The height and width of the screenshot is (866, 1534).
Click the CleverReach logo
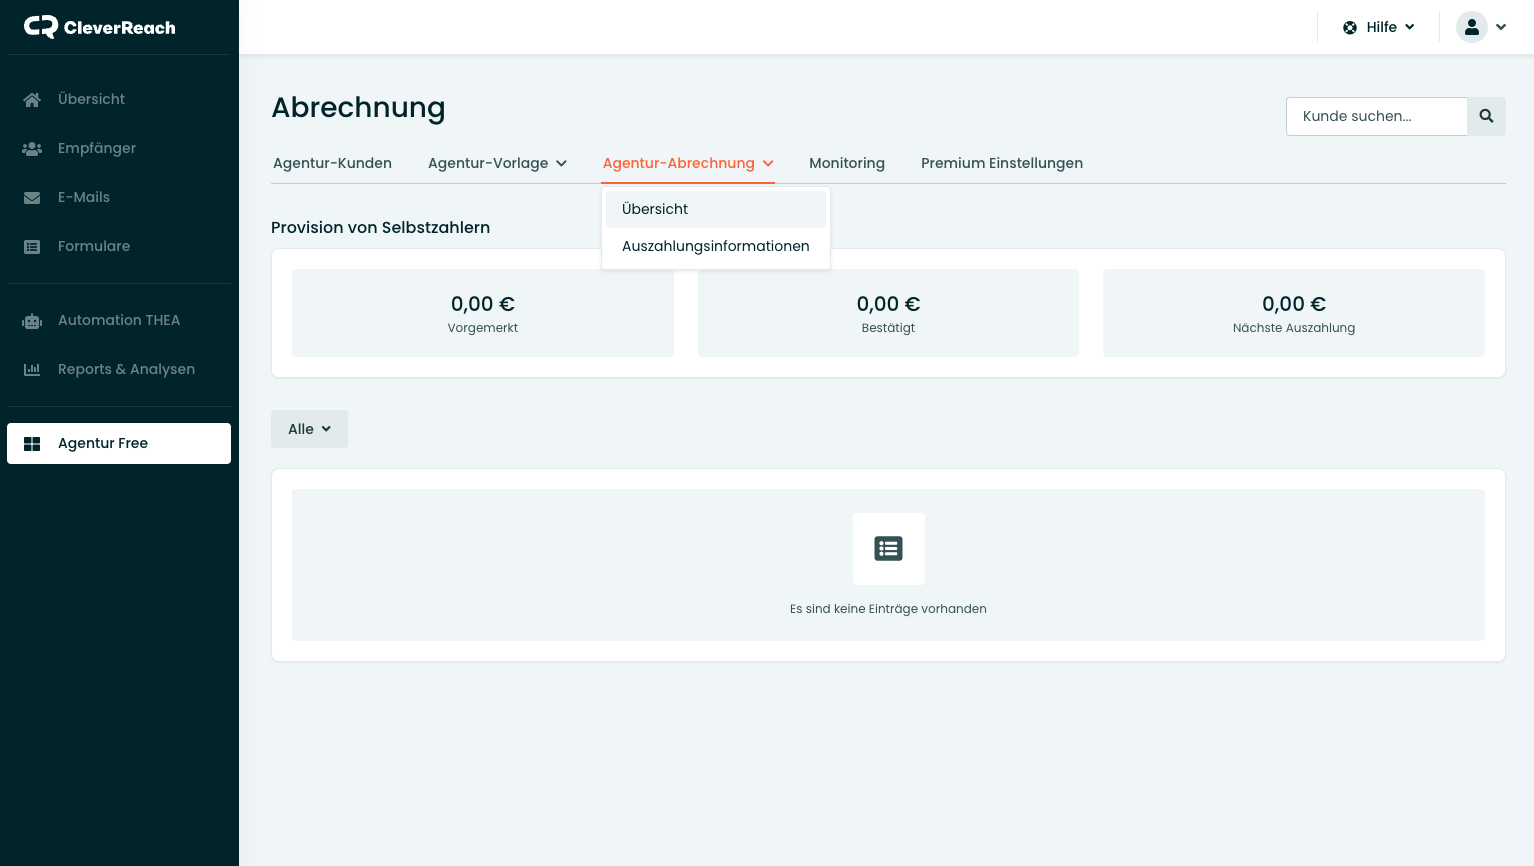point(100,27)
